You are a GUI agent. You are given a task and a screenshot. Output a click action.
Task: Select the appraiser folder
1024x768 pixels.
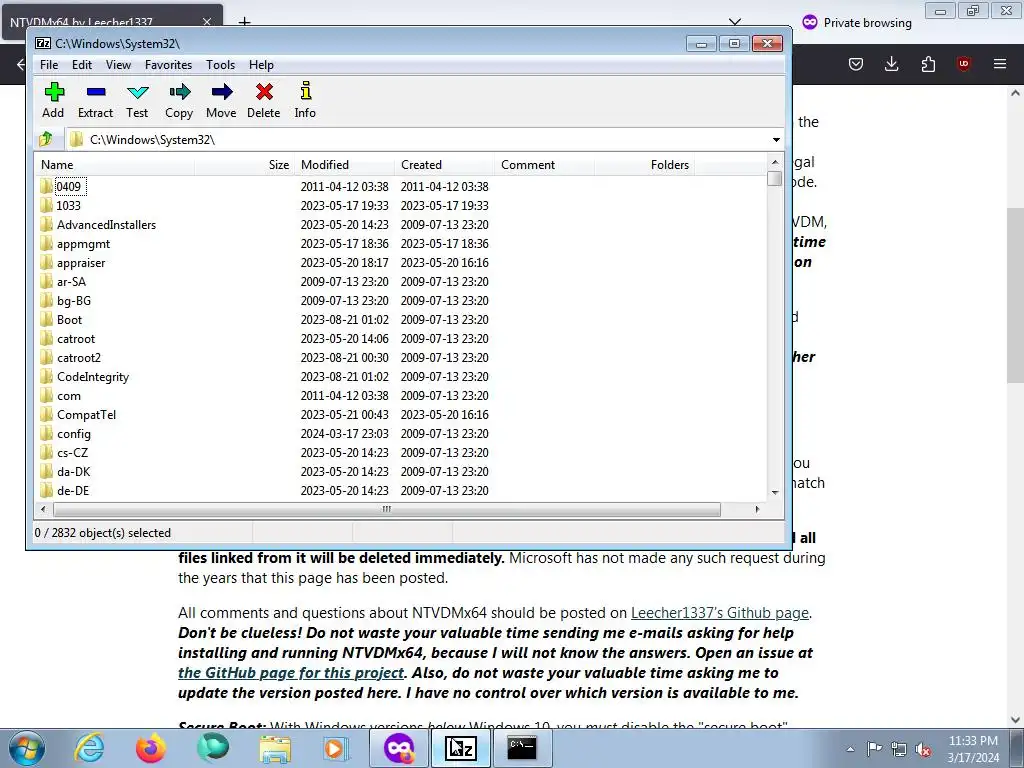pos(80,263)
